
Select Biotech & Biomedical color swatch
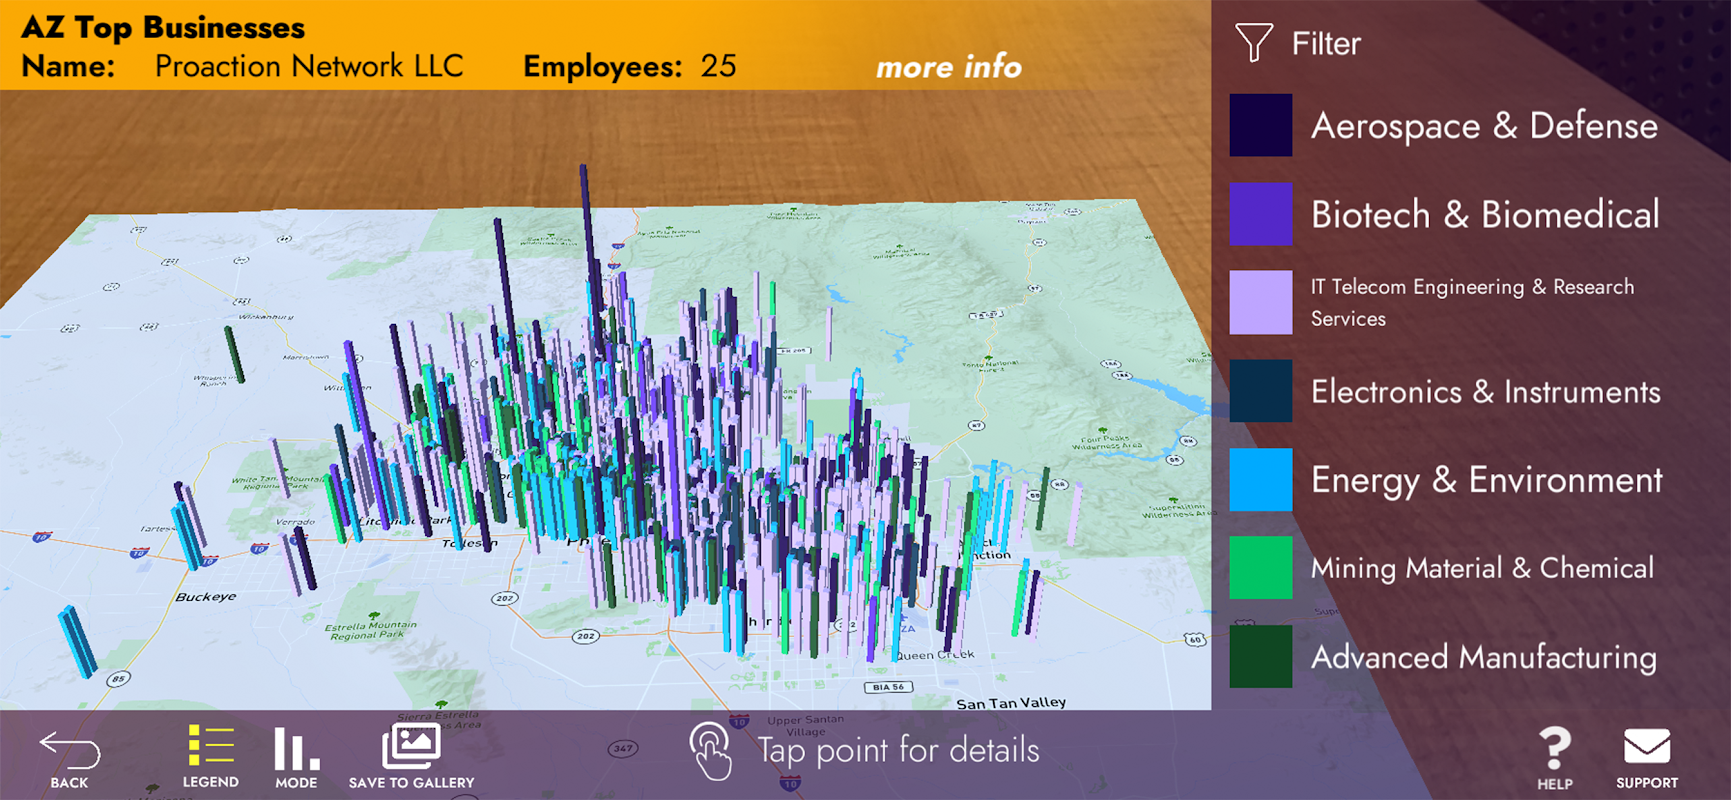click(1260, 214)
